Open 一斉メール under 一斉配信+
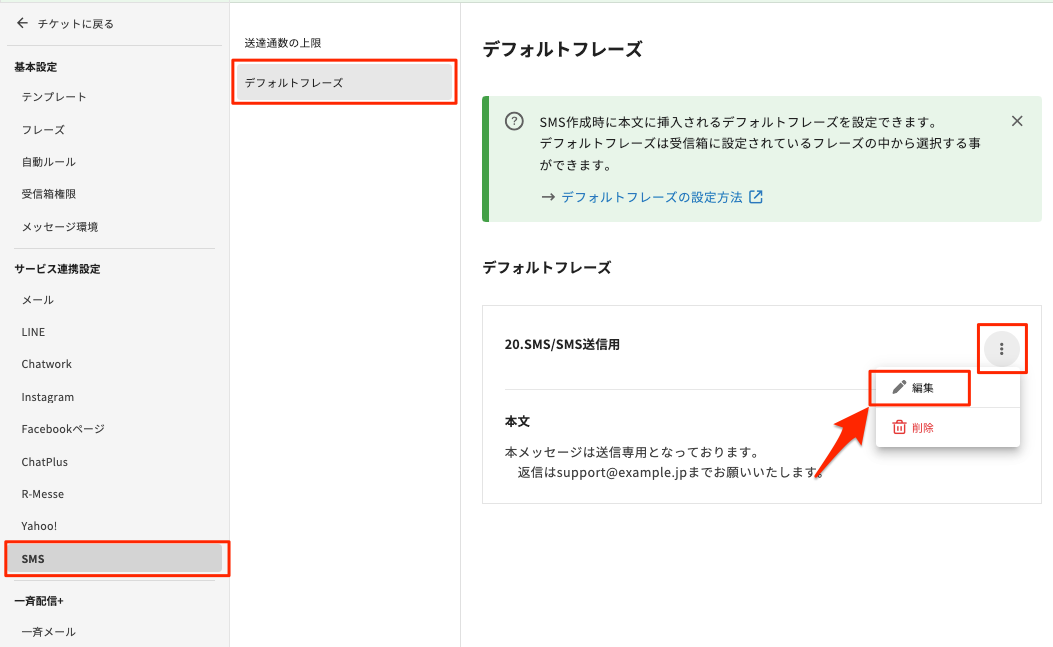The image size is (1053, 647). tap(49, 631)
